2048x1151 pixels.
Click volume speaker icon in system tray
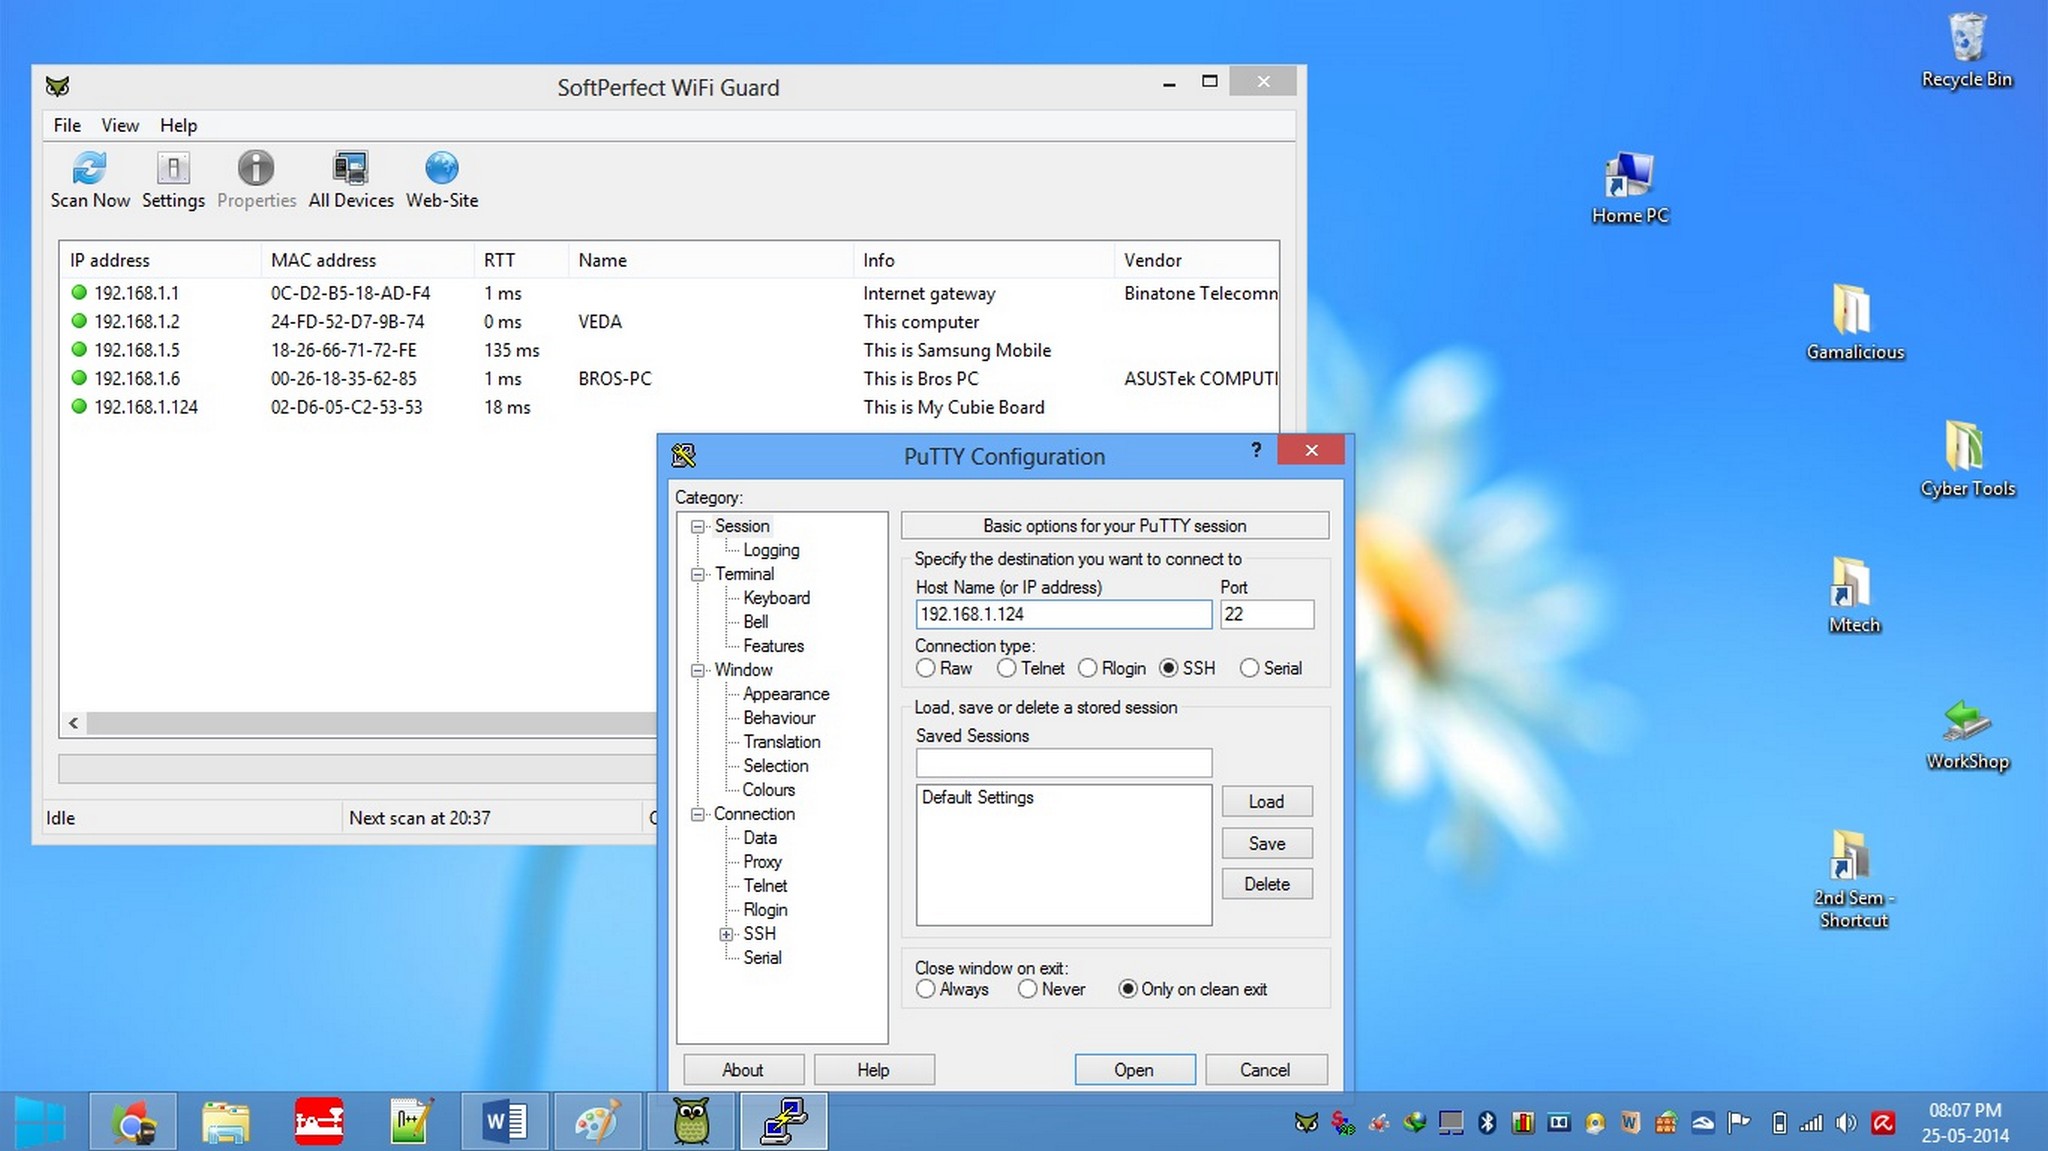click(x=1846, y=1123)
